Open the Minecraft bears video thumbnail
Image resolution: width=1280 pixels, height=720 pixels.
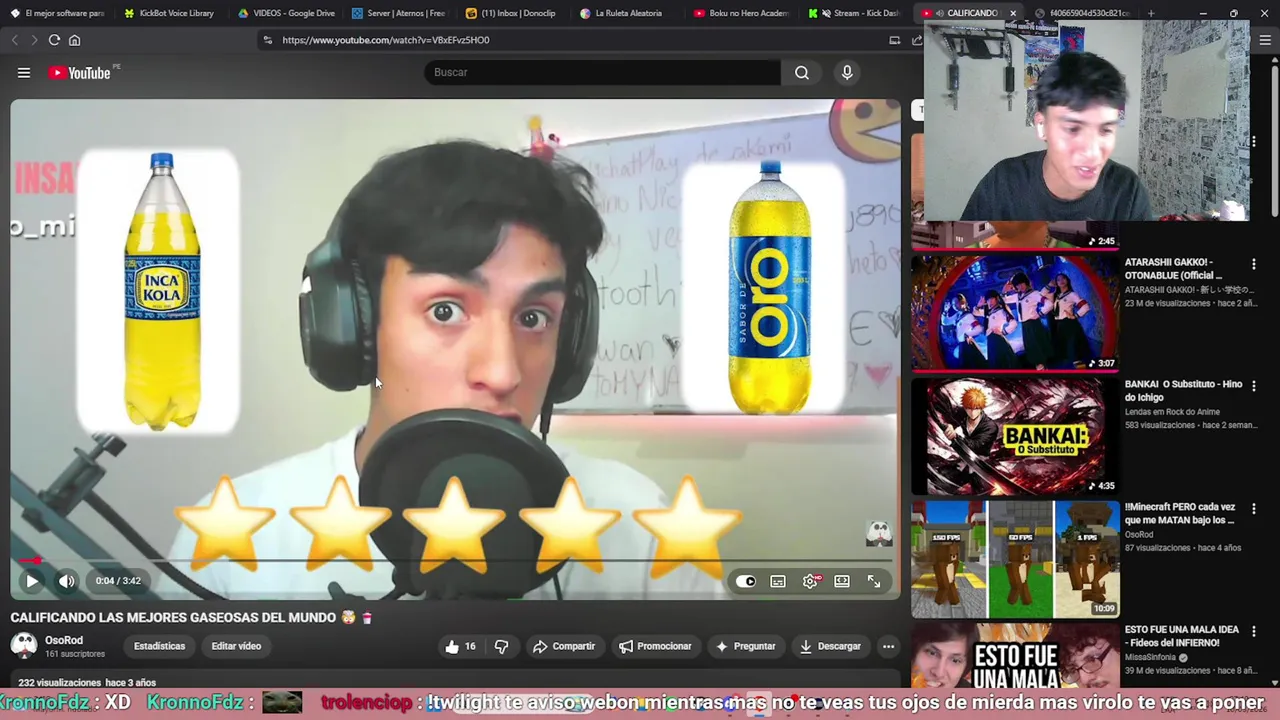pyautogui.click(x=1015, y=559)
